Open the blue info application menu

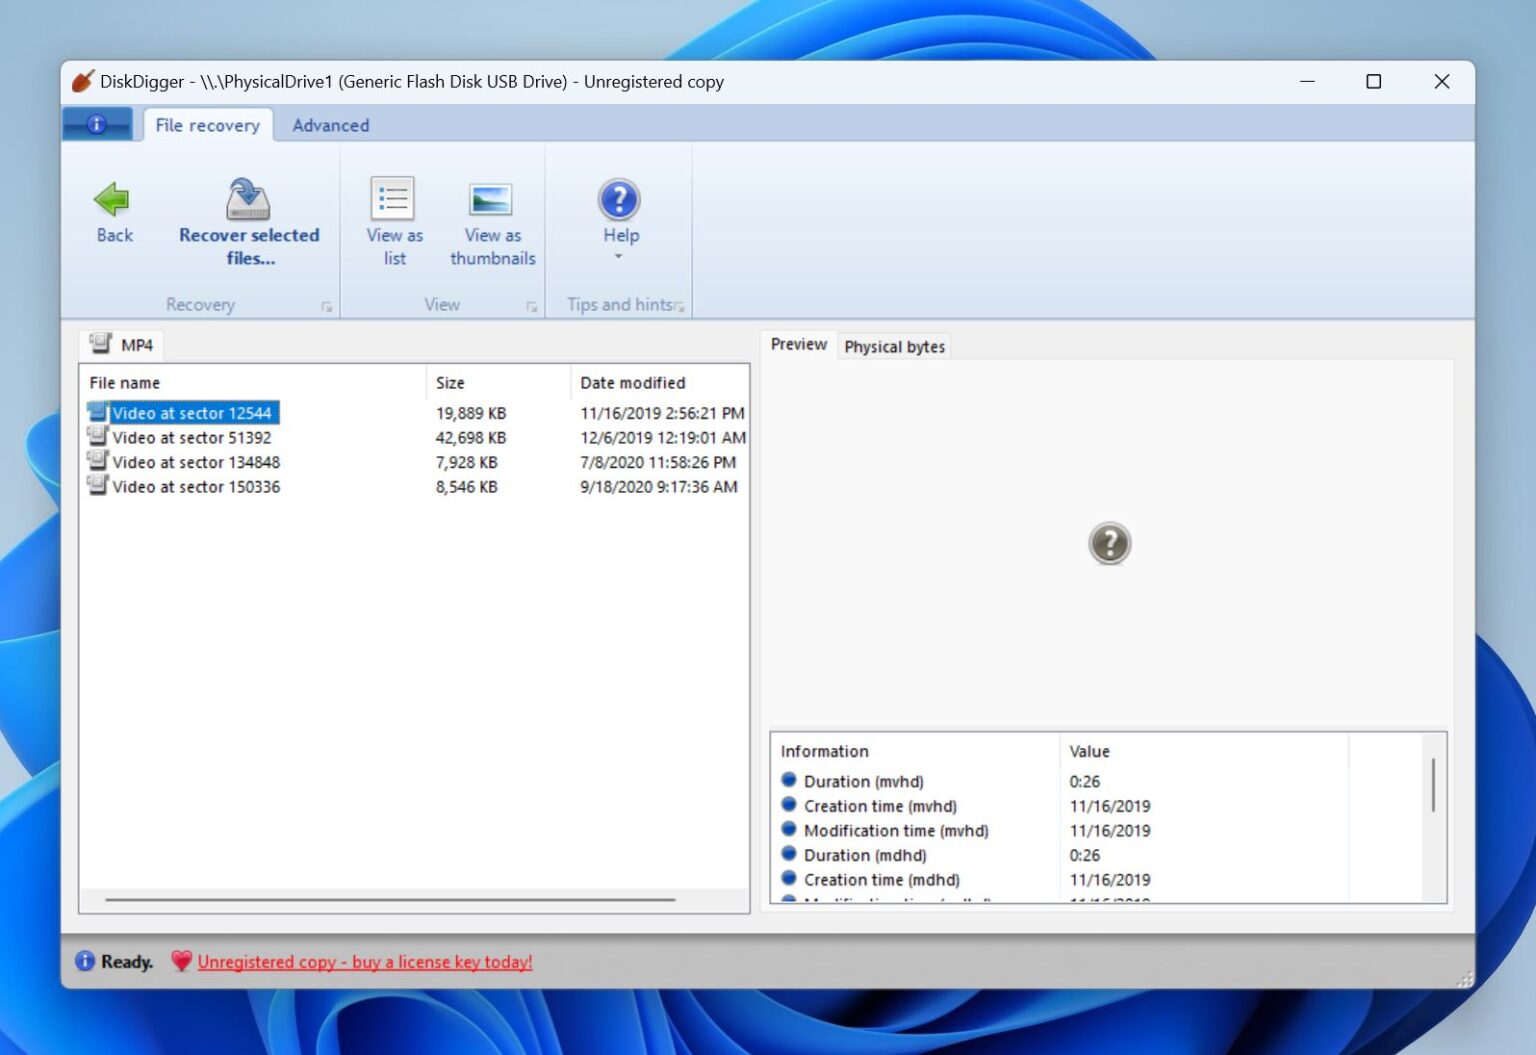click(x=97, y=124)
